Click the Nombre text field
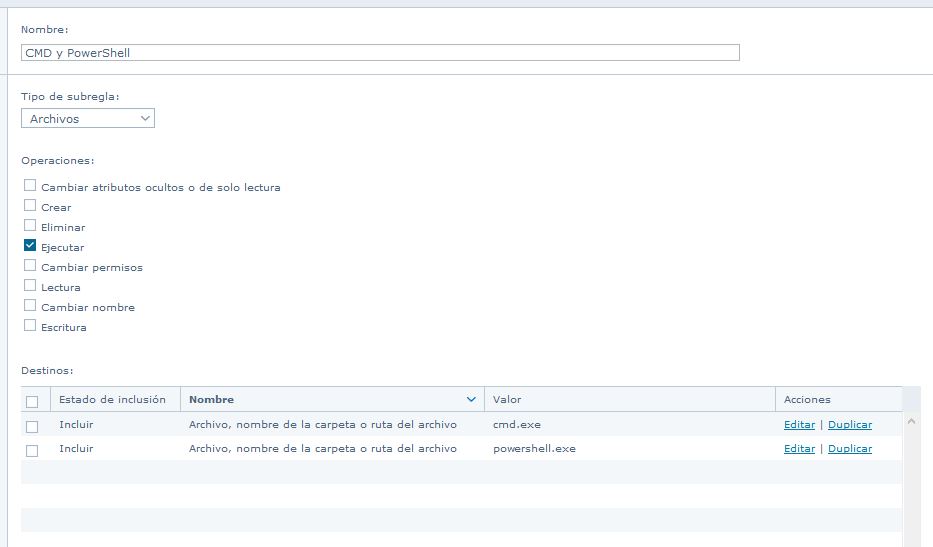This screenshot has width=933, height=547. [x=380, y=52]
